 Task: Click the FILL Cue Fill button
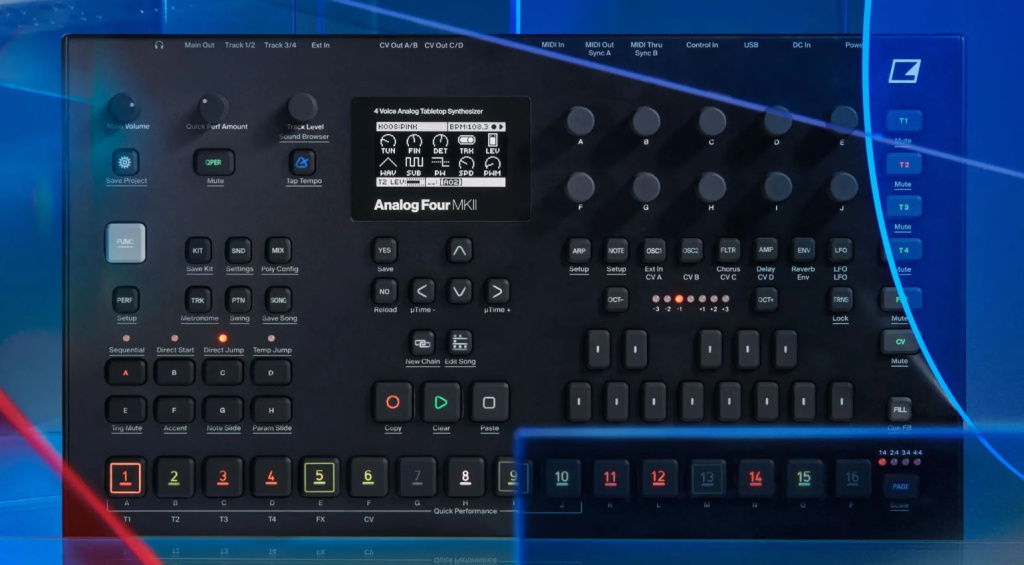tap(900, 410)
